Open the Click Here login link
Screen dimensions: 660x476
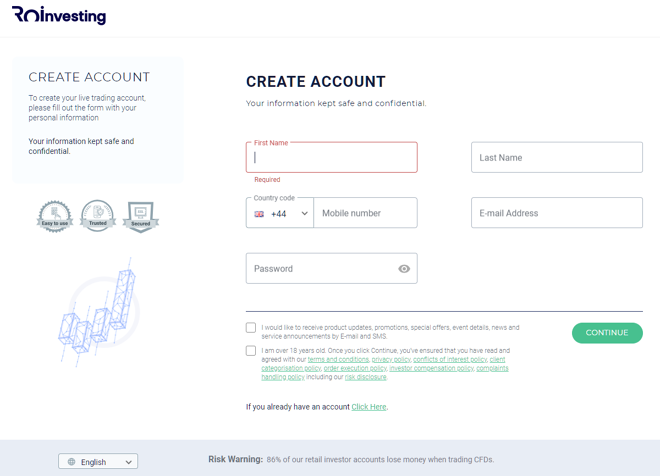pos(369,407)
